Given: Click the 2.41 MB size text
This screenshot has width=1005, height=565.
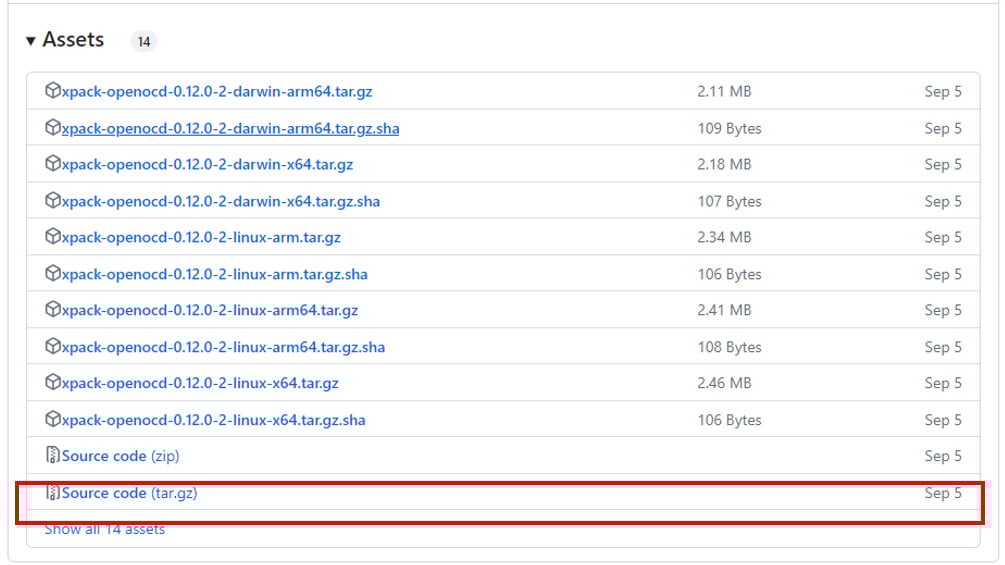Looking at the screenshot, I should pos(724,311).
